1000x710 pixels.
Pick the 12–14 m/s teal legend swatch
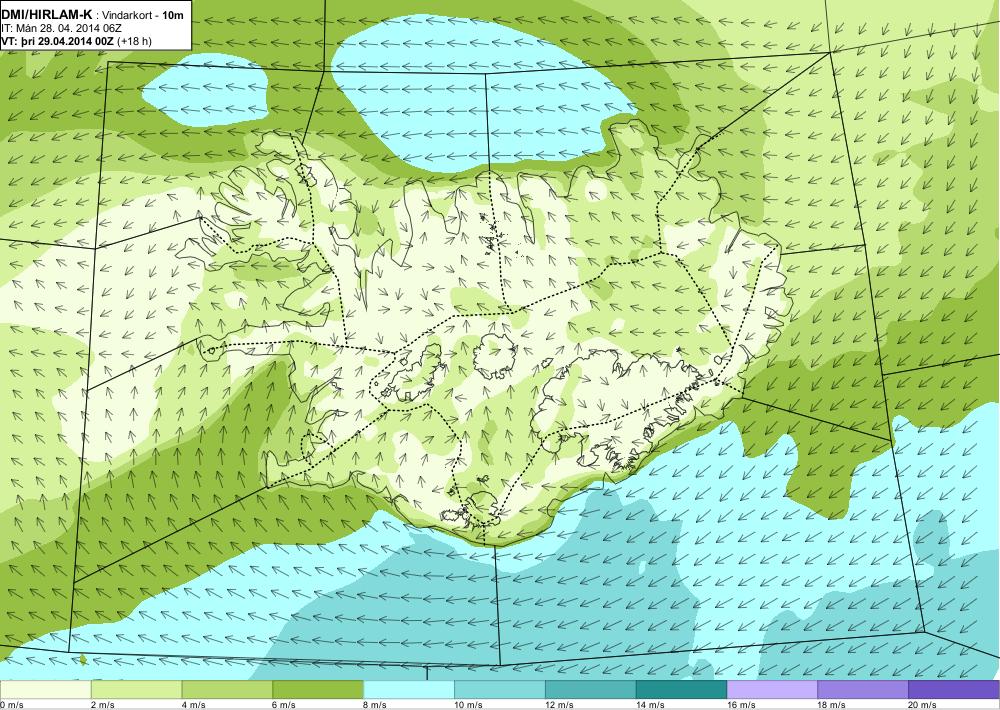591,690
